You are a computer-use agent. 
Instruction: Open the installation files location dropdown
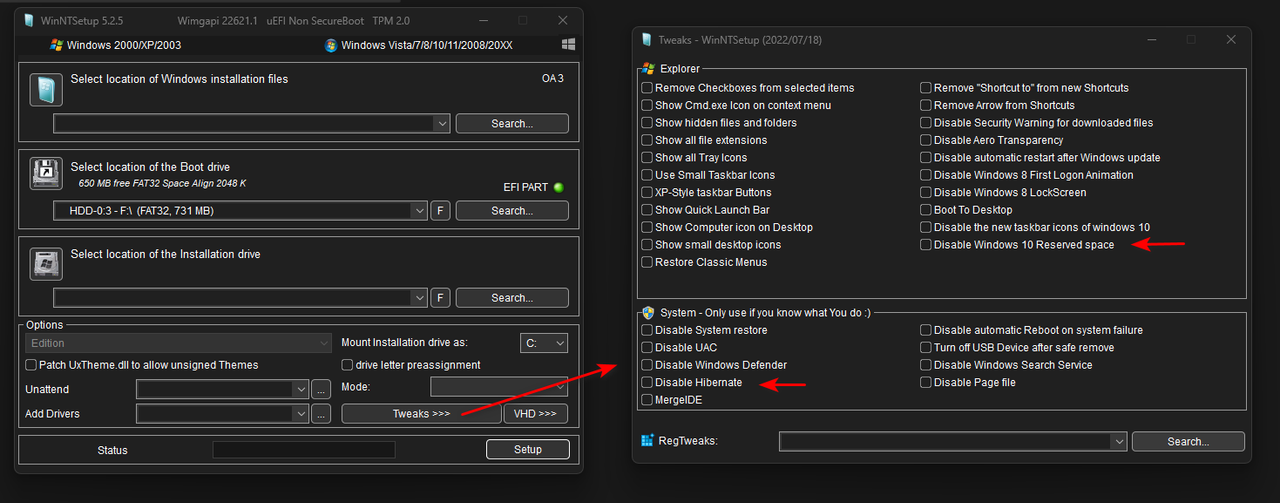pyautogui.click(x=442, y=123)
